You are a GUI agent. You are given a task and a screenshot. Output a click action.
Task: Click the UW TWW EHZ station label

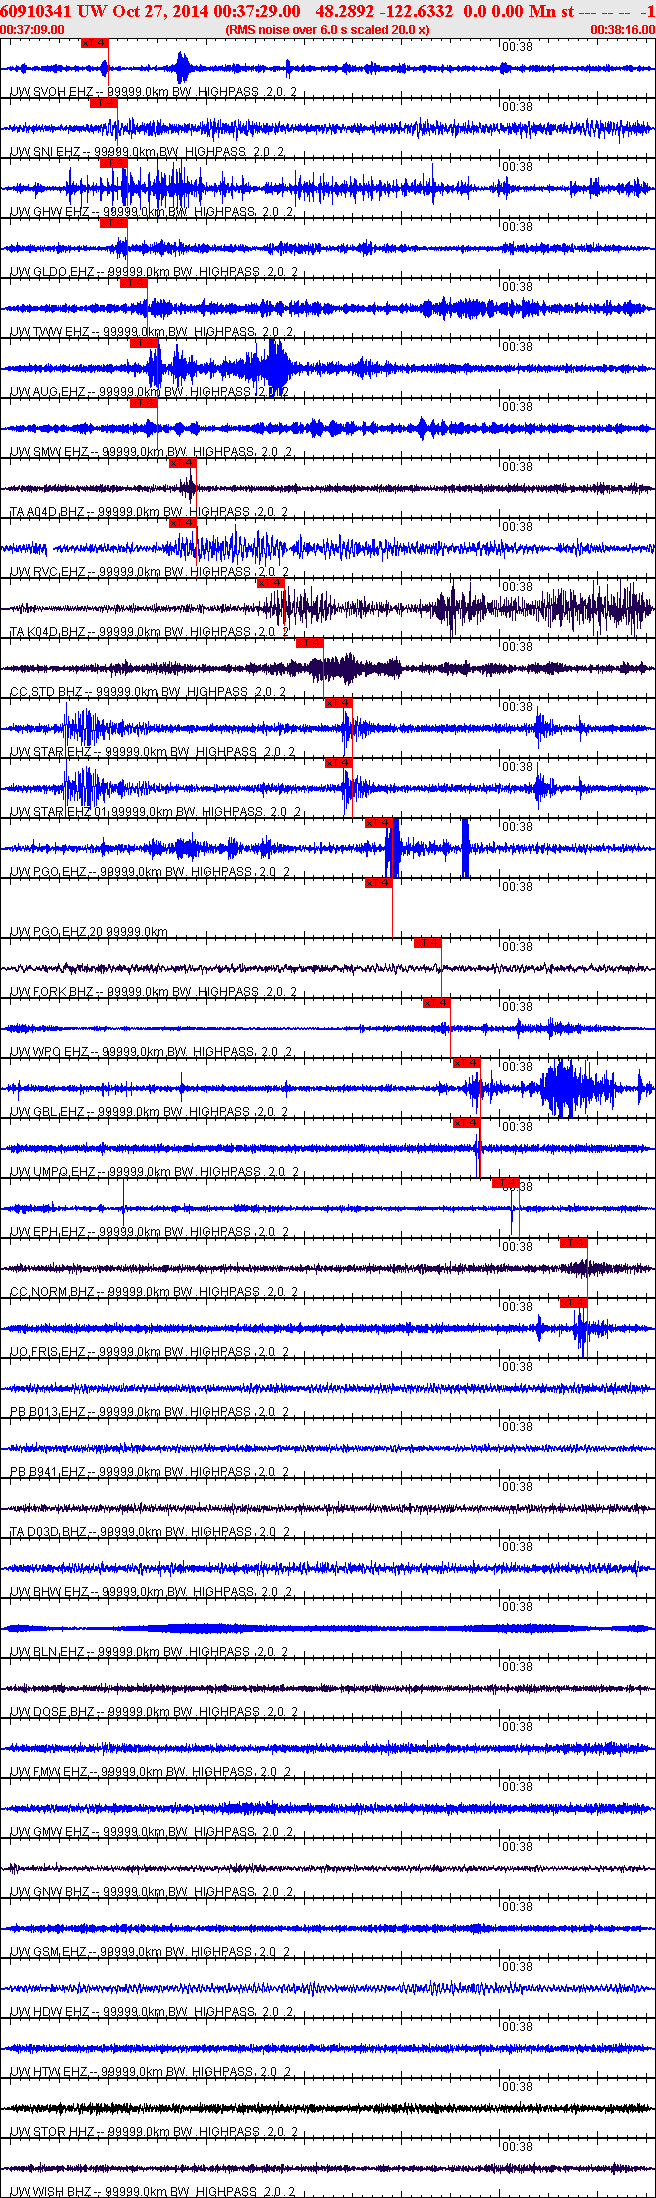150,332
